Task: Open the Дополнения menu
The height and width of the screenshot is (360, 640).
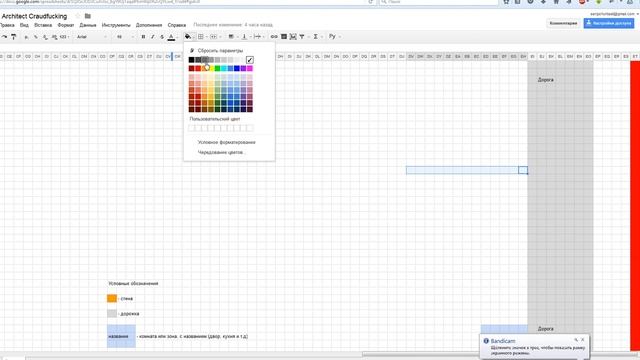Action: [149, 25]
